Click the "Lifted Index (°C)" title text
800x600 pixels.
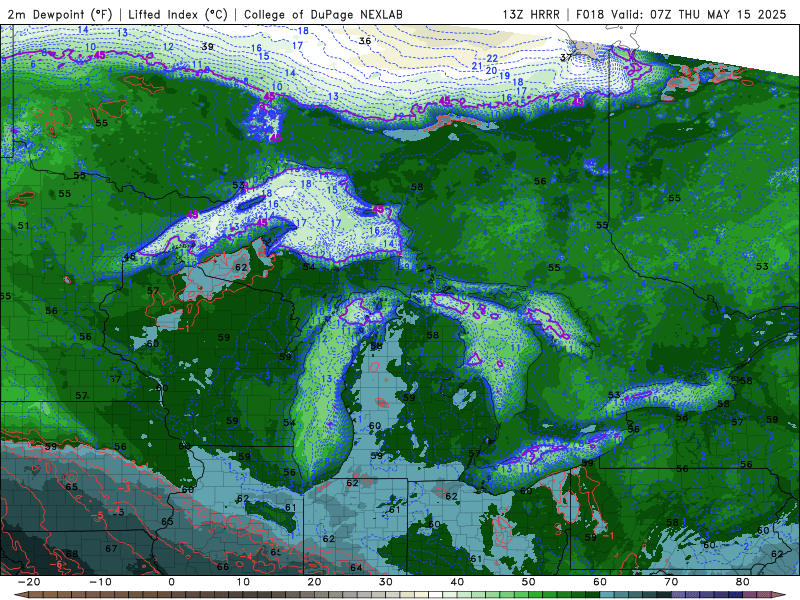coord(178,14)
